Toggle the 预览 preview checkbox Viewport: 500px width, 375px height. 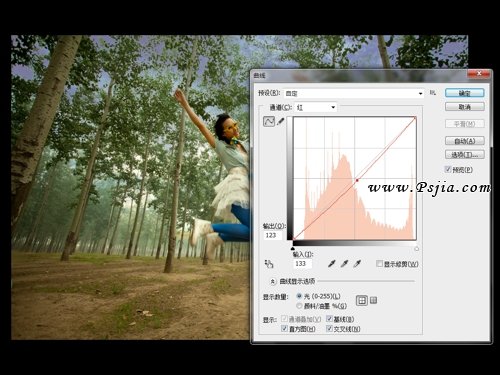pos(448,169)
